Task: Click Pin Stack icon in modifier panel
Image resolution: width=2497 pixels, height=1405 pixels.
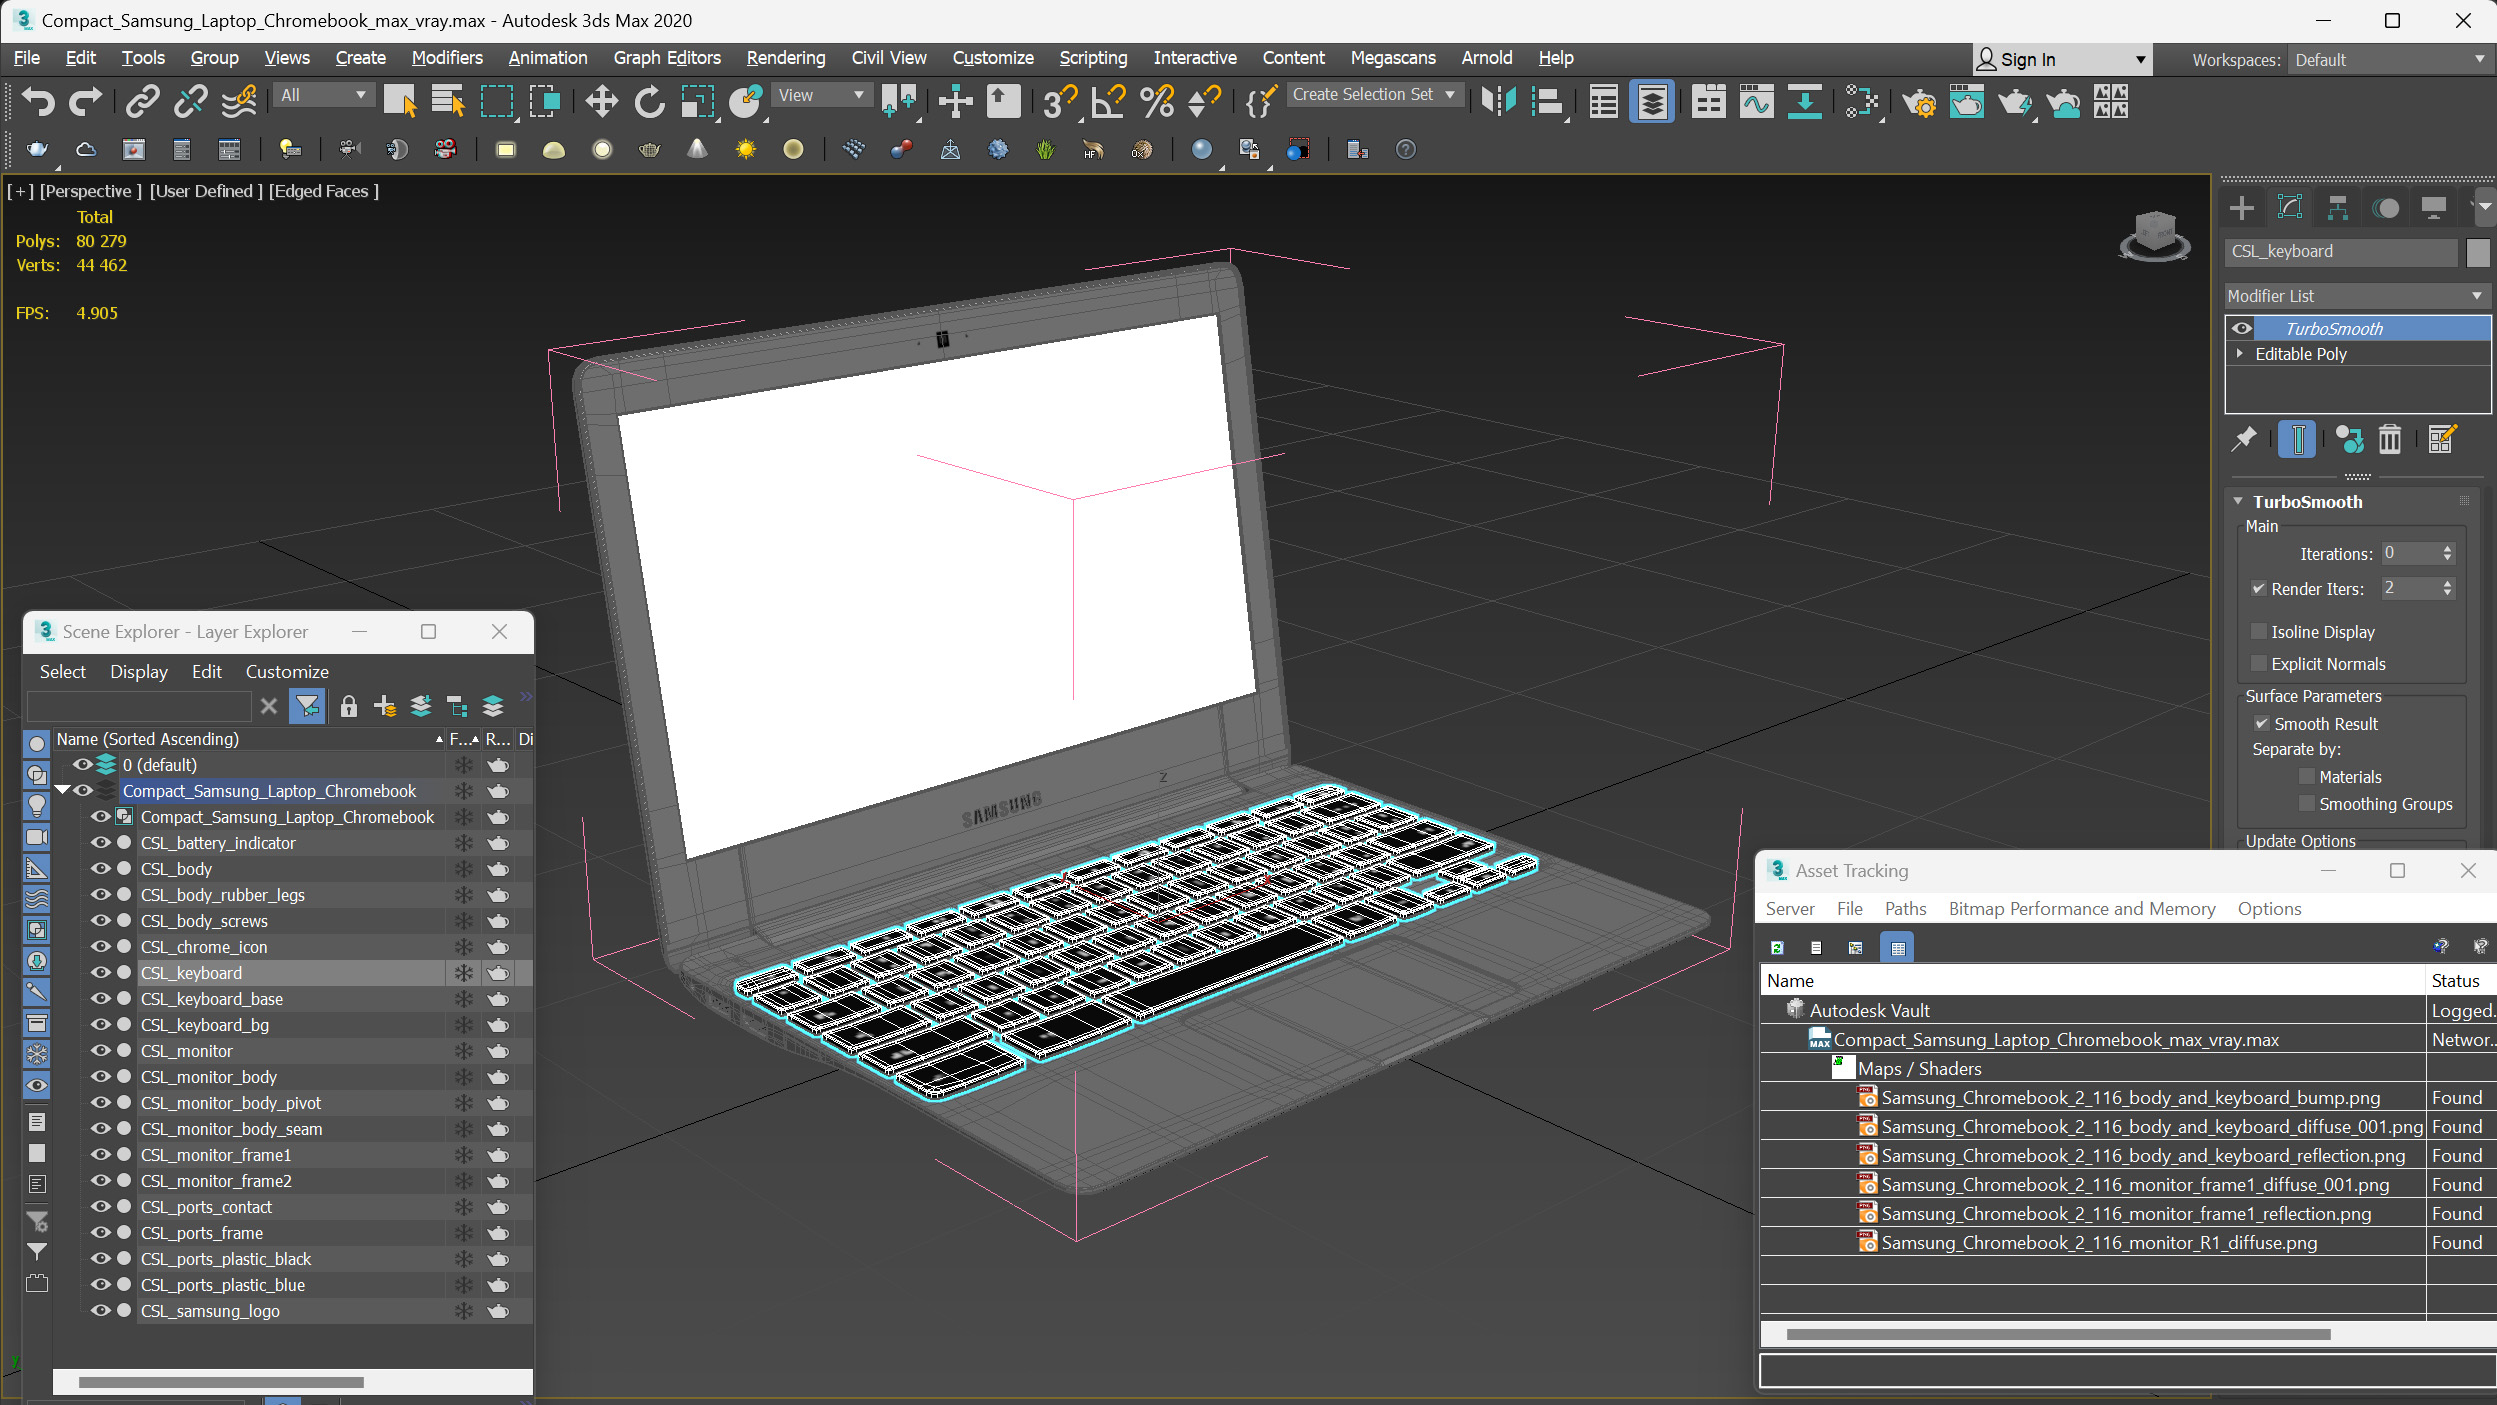Action: tap(2244, 439)
